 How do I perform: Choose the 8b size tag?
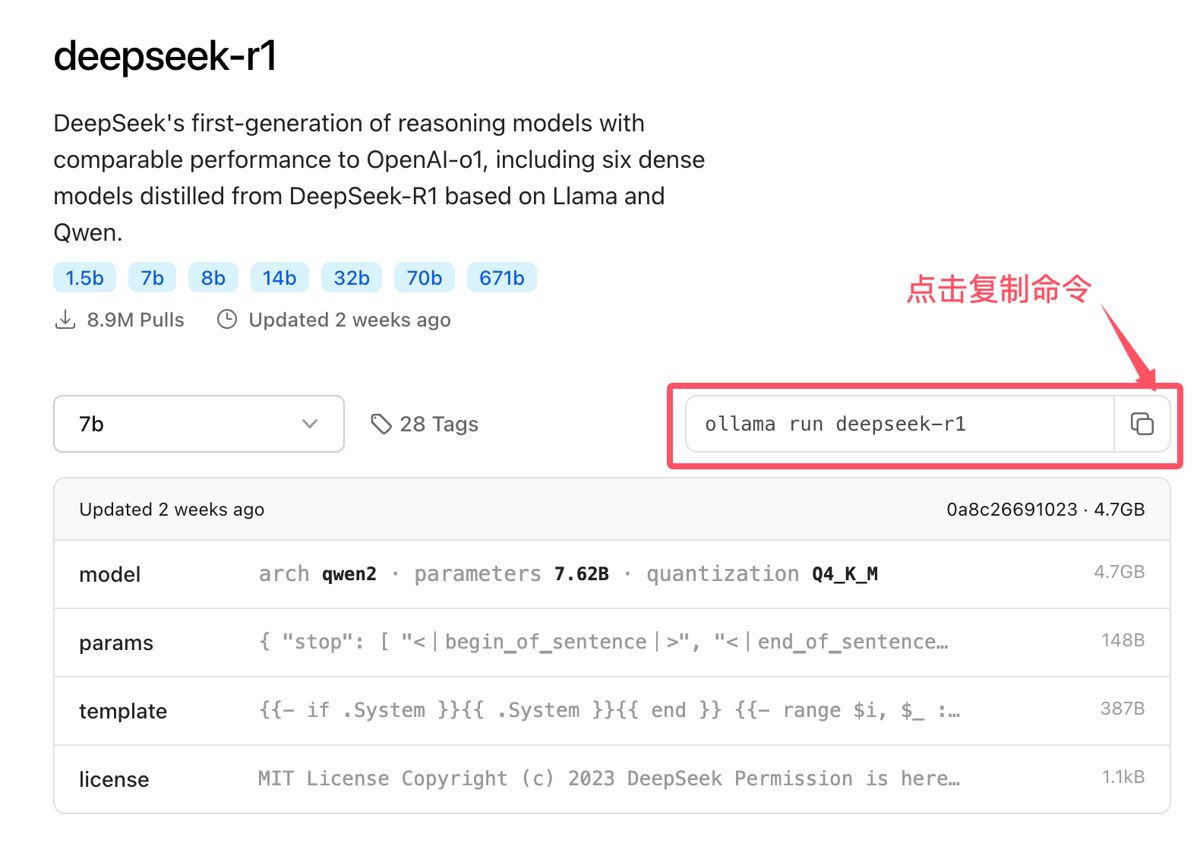[x=213, y=278]
